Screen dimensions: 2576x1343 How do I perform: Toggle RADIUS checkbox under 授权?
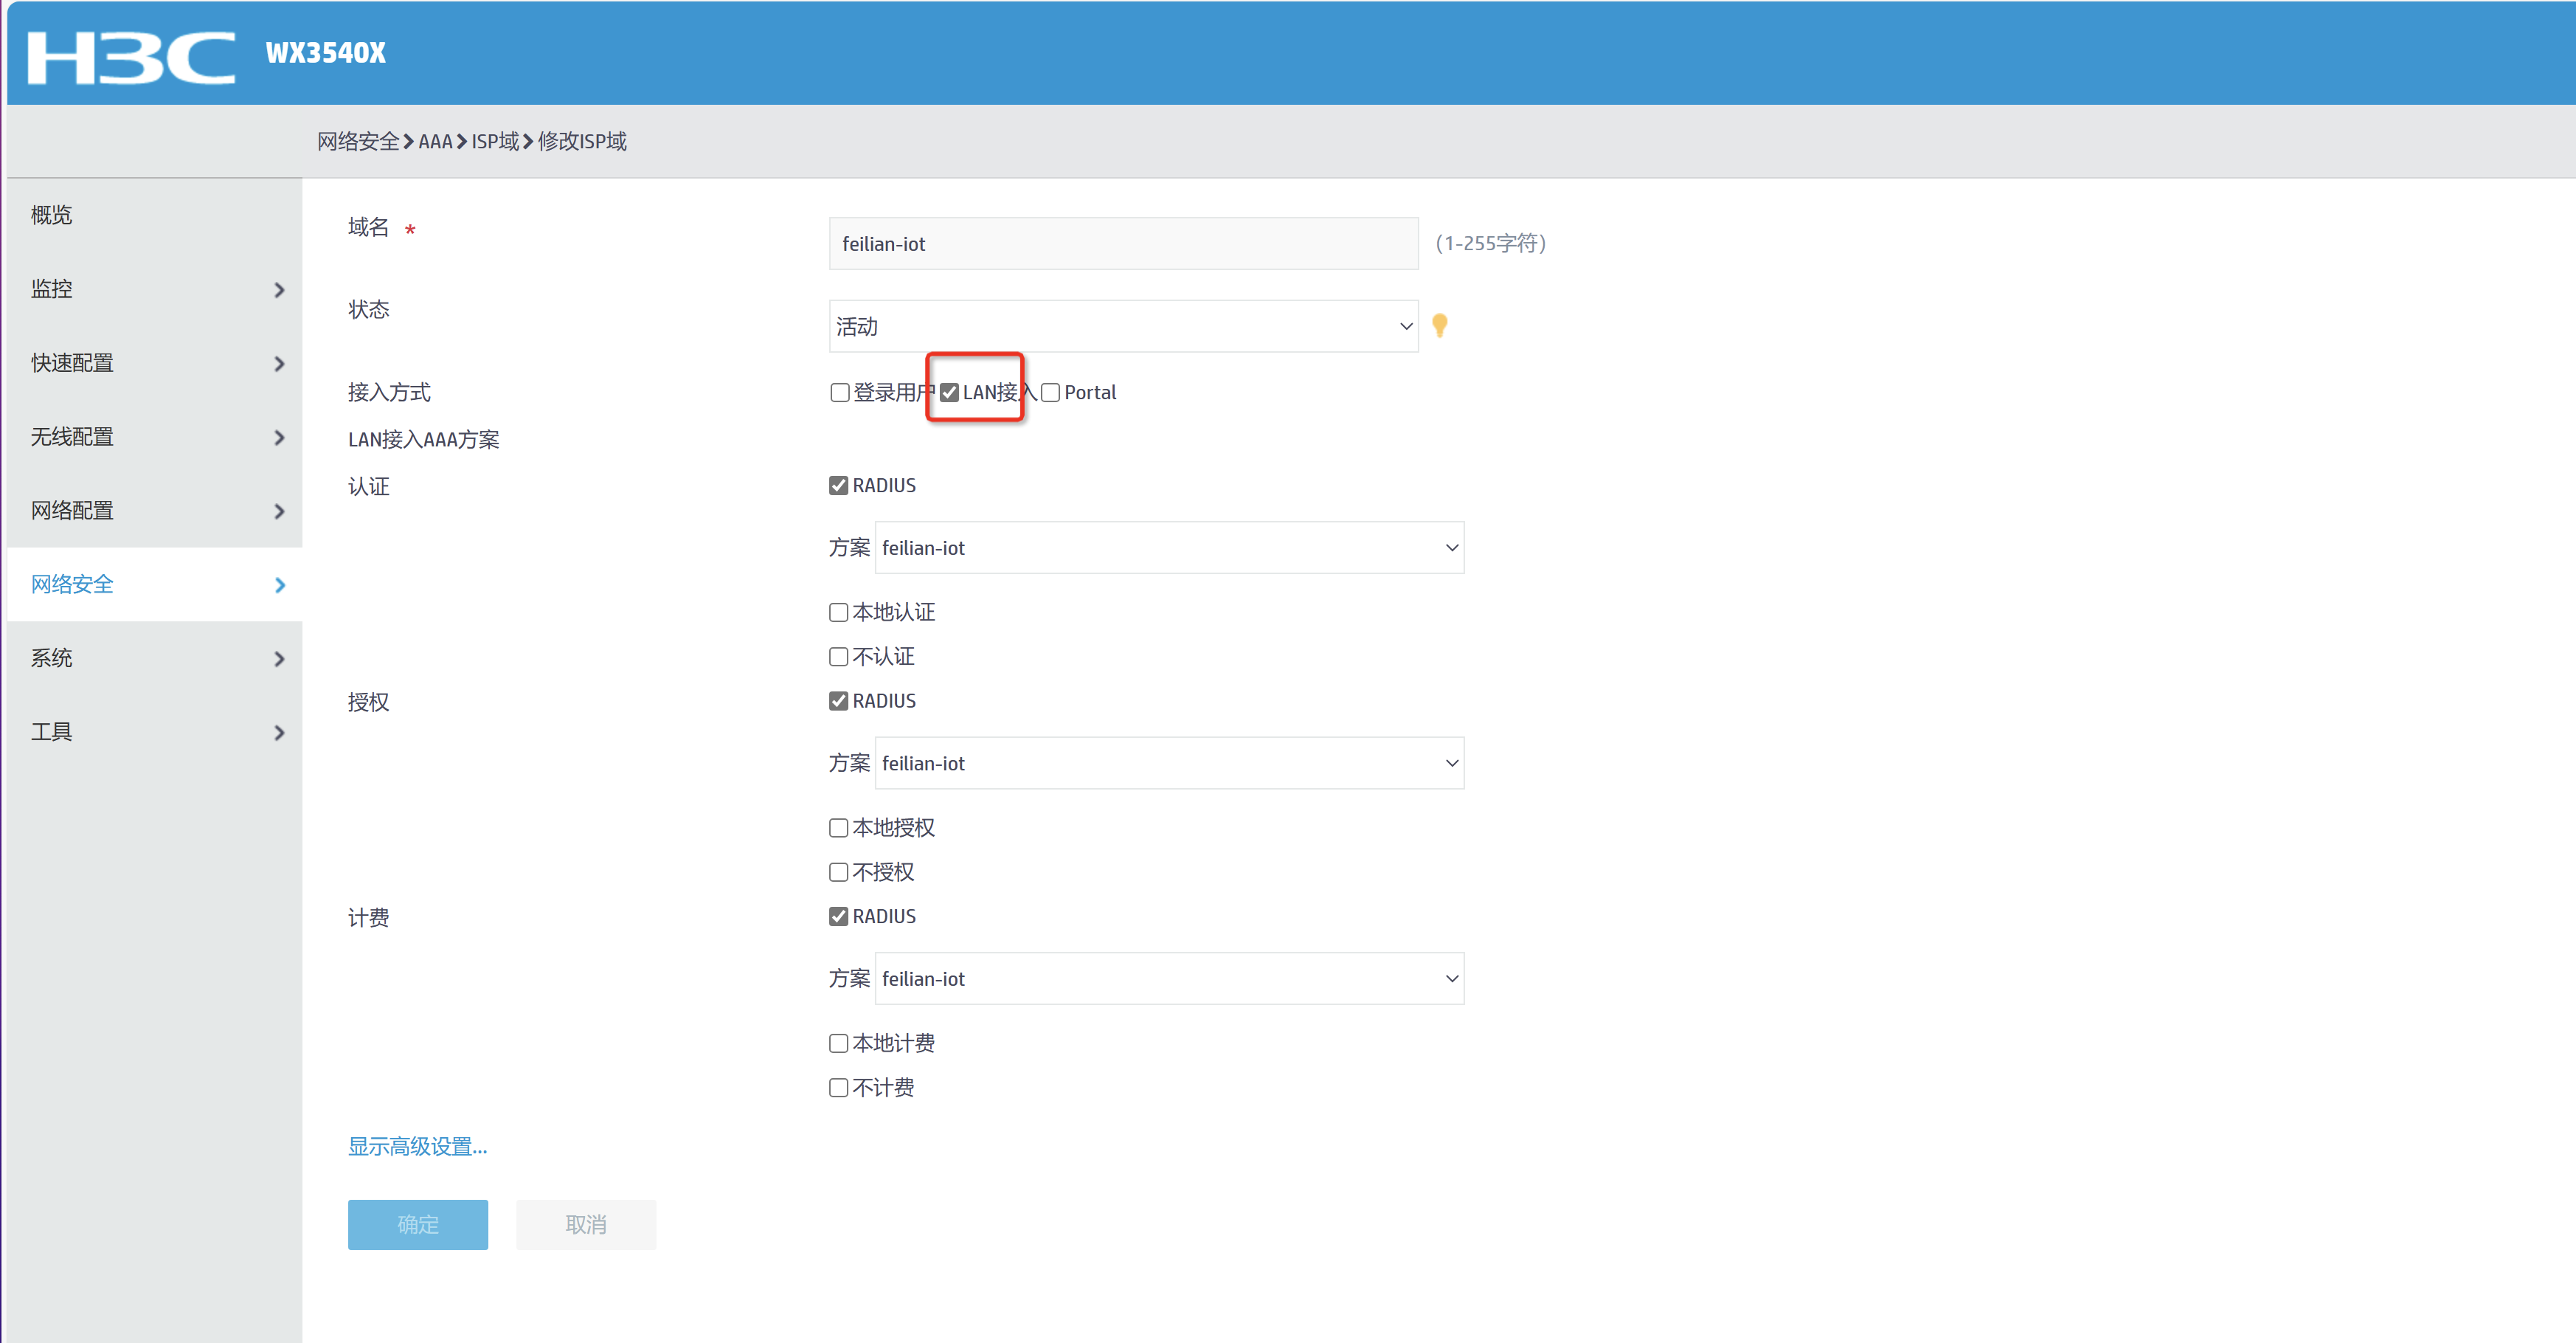tap(838, 701)
